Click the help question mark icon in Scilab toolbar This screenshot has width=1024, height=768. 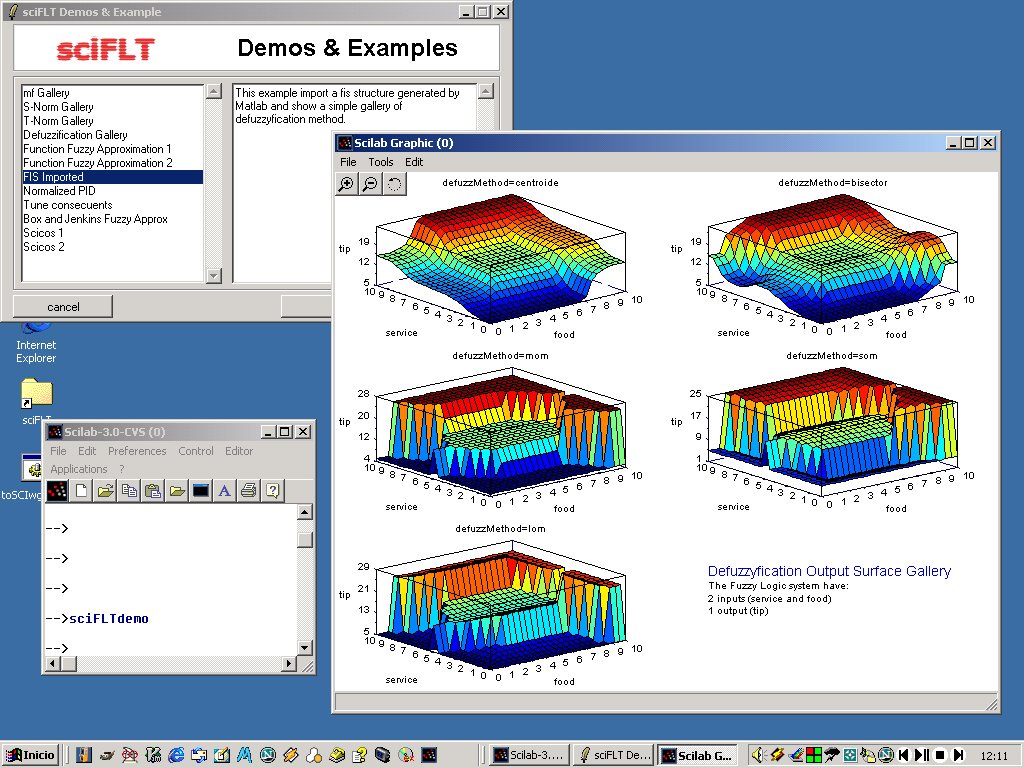click(272, 490)
